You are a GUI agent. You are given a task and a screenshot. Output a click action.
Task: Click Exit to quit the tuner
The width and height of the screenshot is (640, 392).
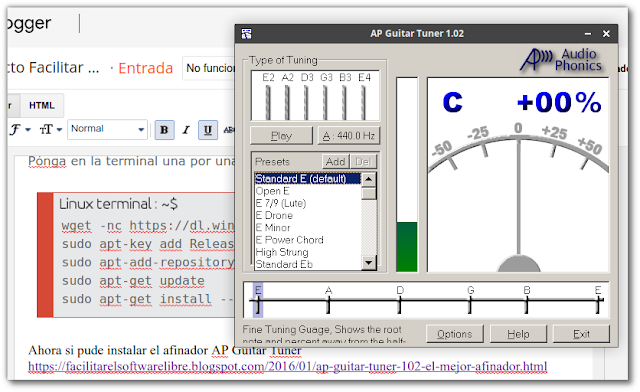point(581,334)
